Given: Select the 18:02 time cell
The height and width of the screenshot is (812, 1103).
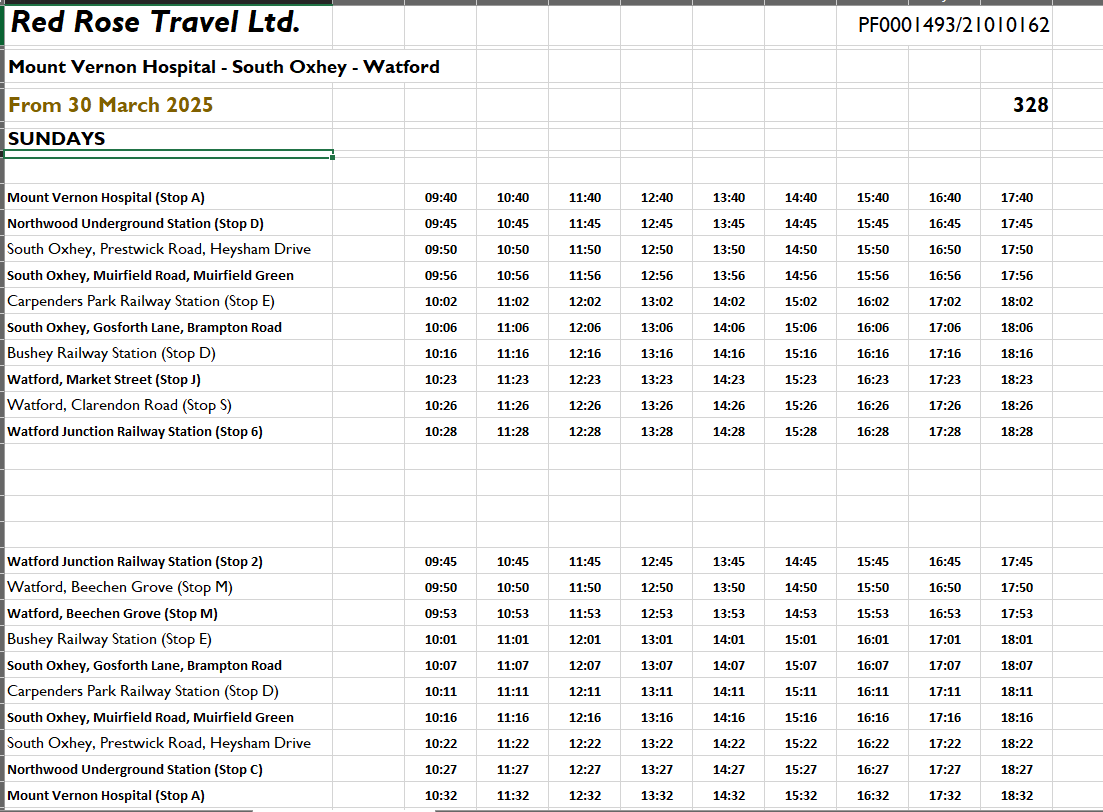Looking at the screenshot, I should (x=1017, y=302).
